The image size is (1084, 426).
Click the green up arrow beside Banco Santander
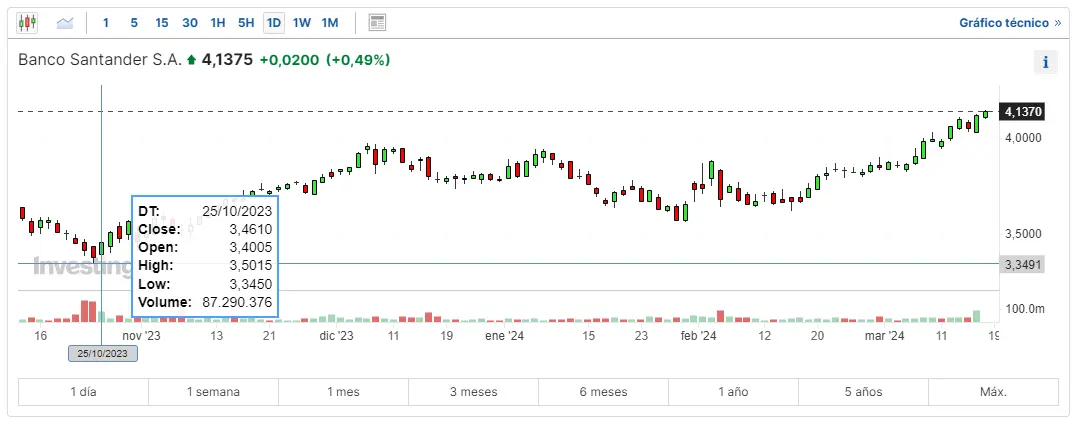pos(192,61)
